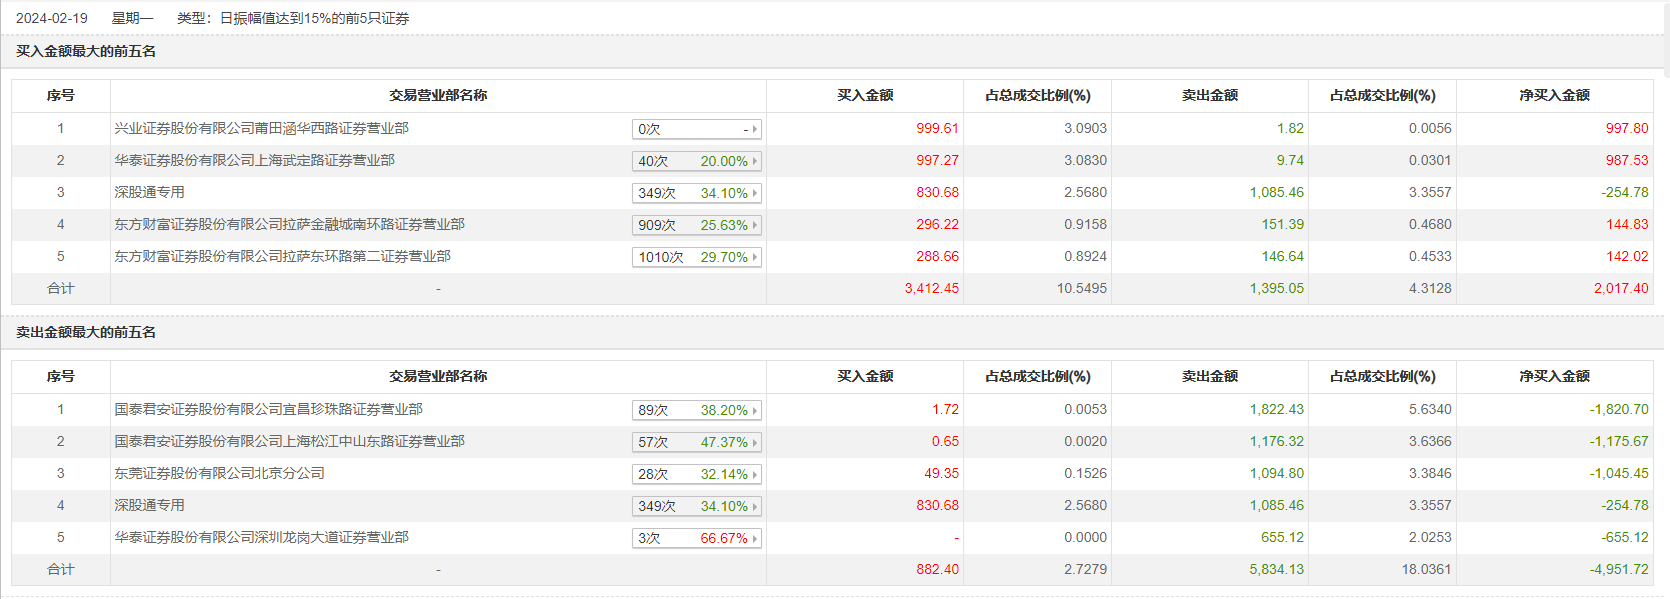The image size is (1670, 599).
Task: Open 兴业证券莆田涵华西路证券营业部 link
Action: click(261, 128)
